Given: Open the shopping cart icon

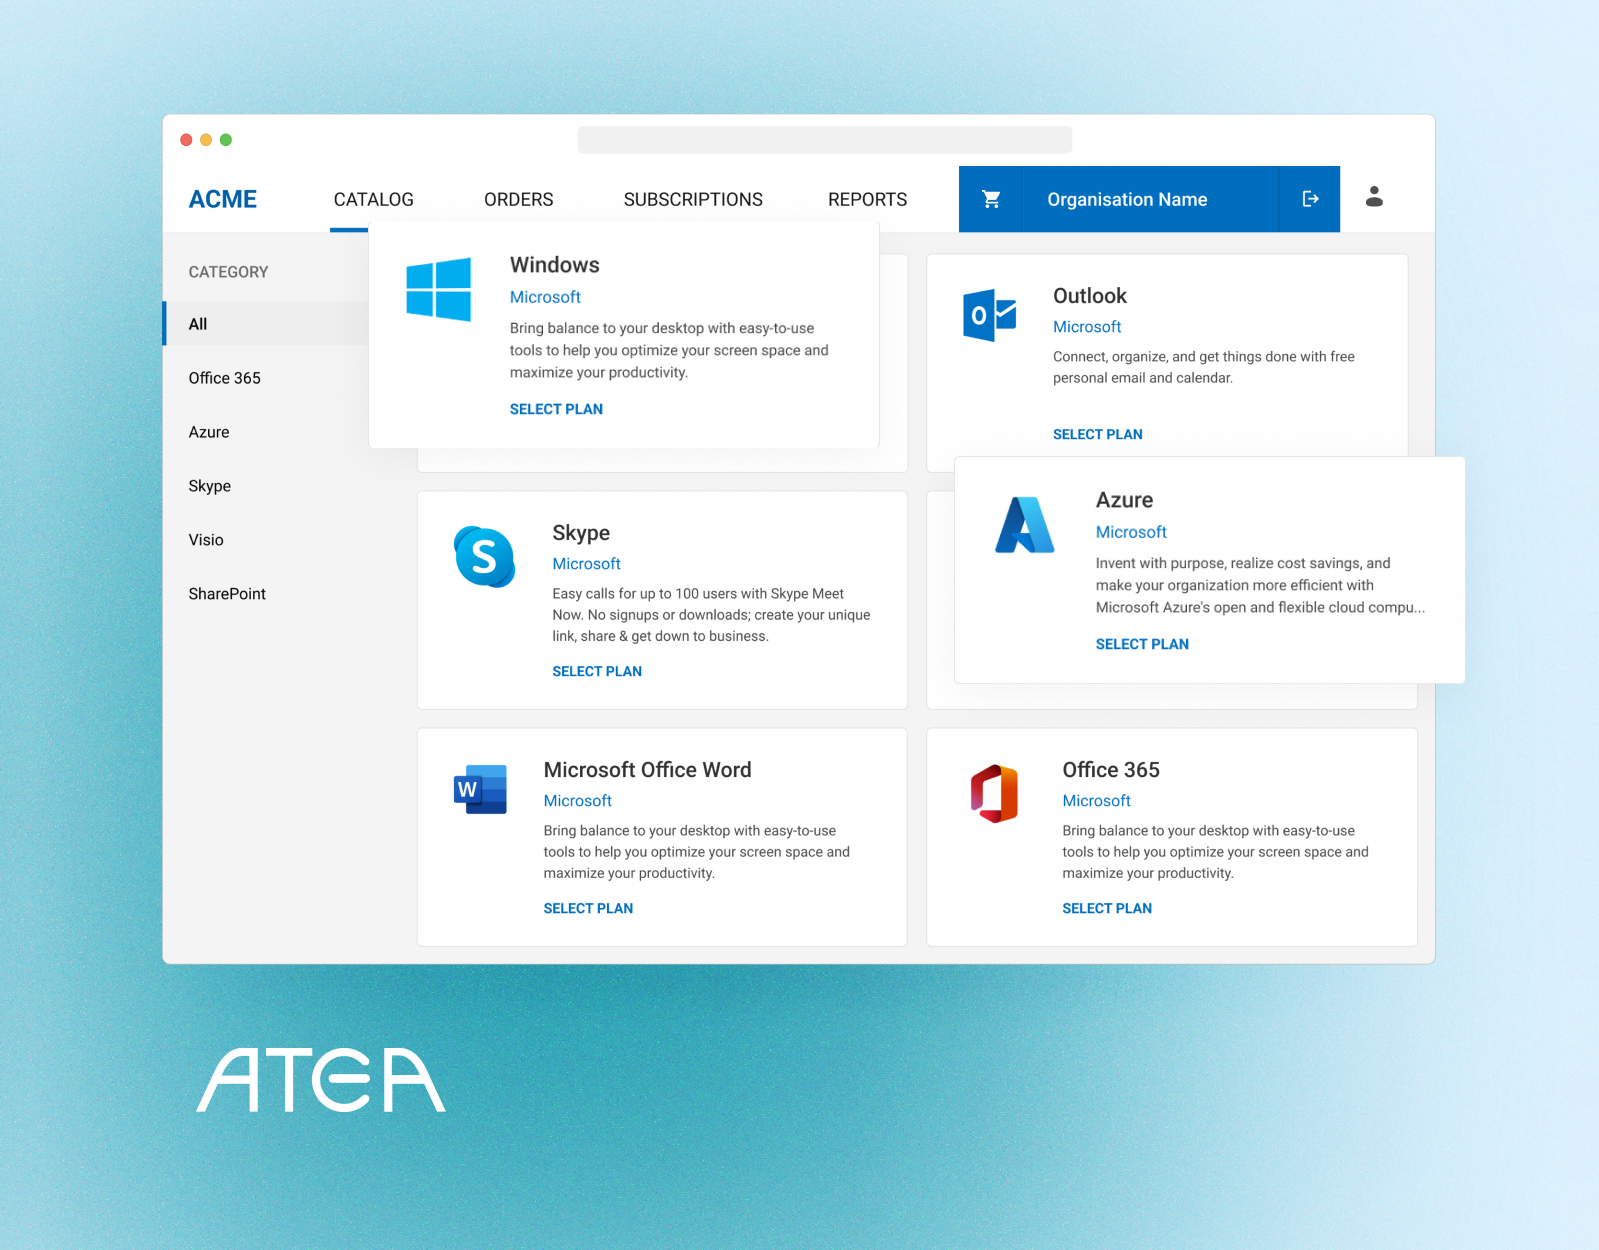Looking at the screenshot, I should (x=991, y=199).
